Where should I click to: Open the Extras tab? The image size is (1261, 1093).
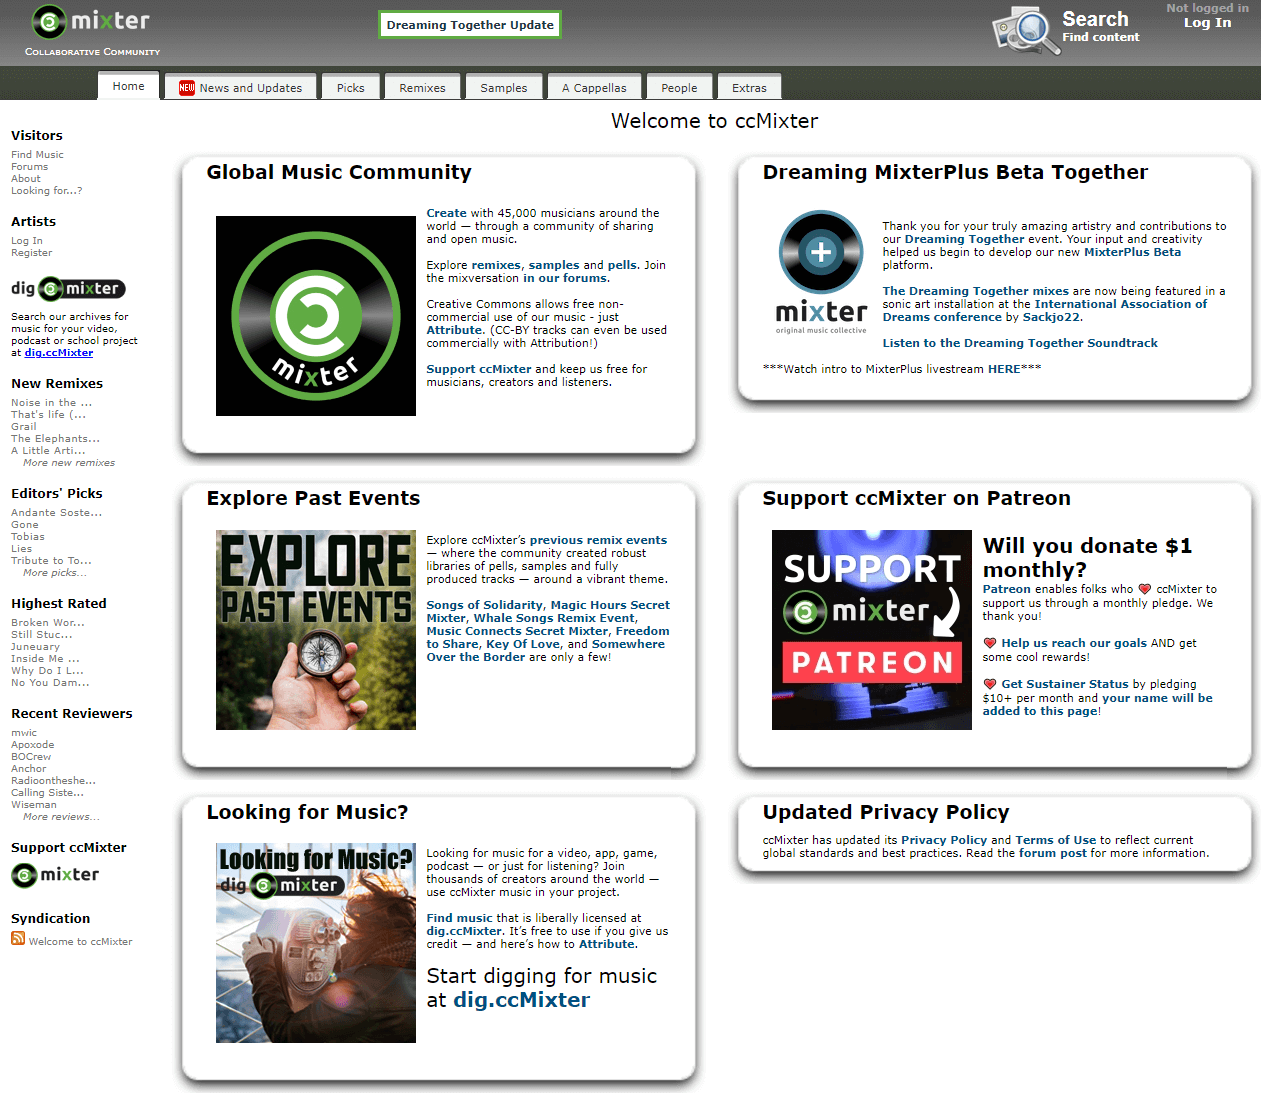[749, 88]
